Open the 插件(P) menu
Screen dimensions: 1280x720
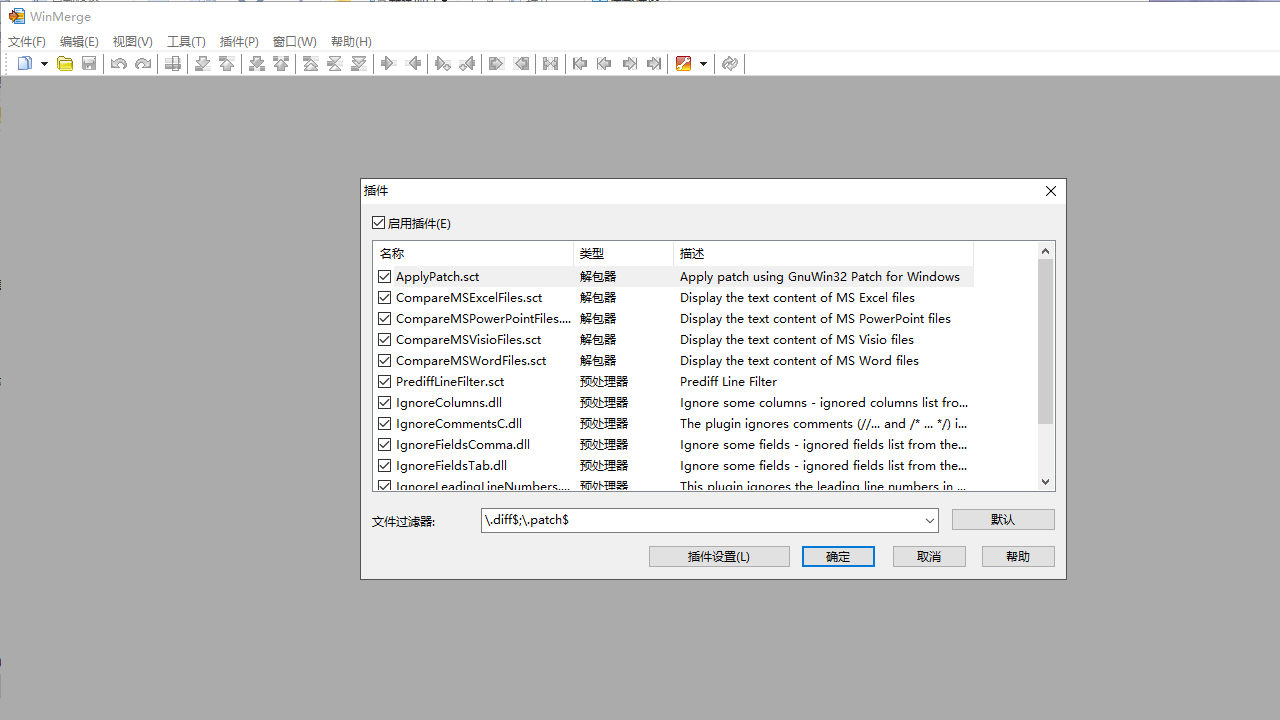[239, 42]
